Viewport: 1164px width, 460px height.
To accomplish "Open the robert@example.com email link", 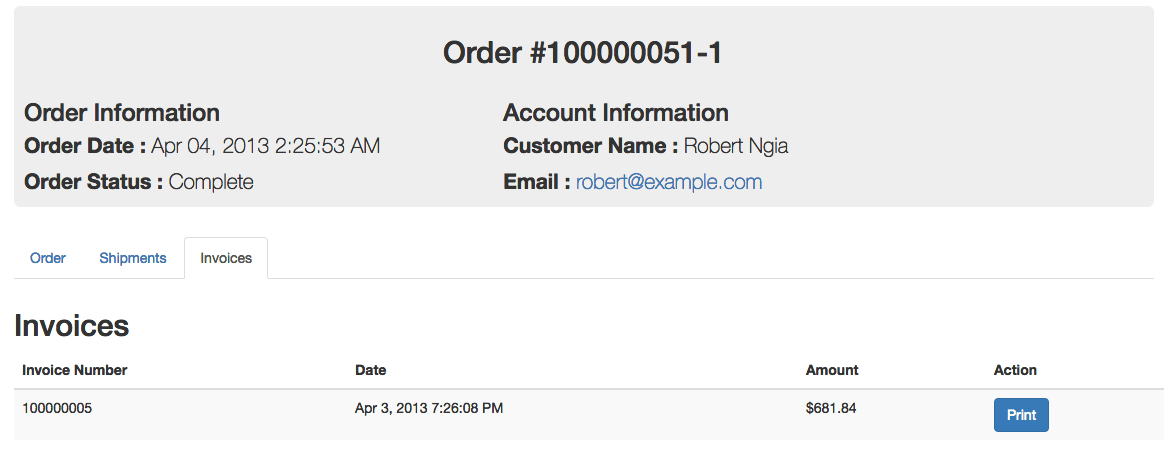I will pos(669,182).
